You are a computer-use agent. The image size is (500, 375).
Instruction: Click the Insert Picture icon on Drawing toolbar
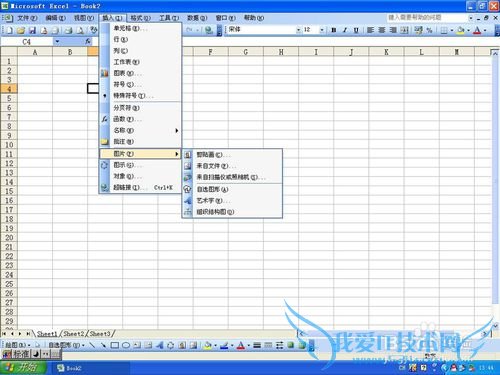(x=193, y=345)
